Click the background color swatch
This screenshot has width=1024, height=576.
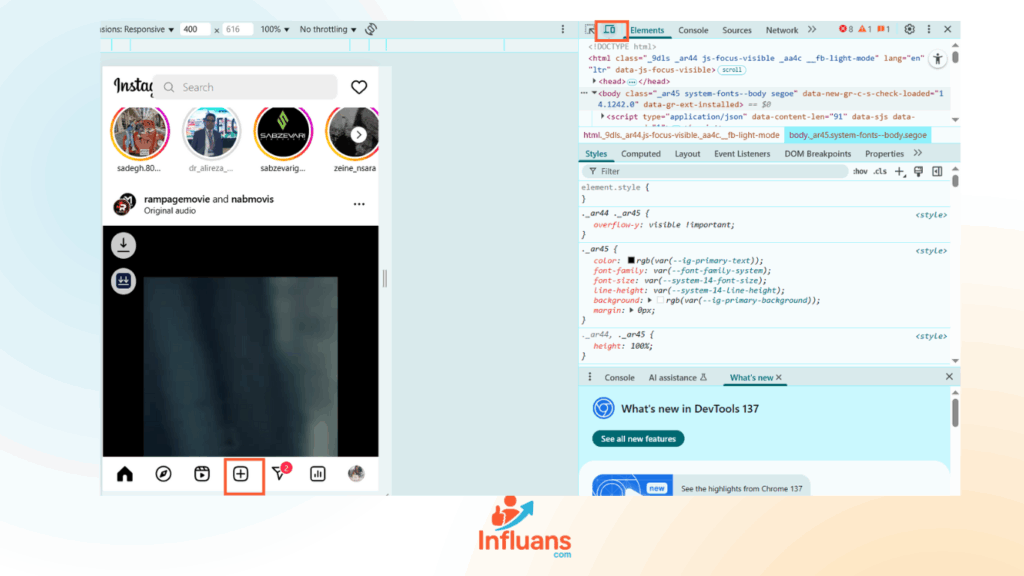pos(660,300)
